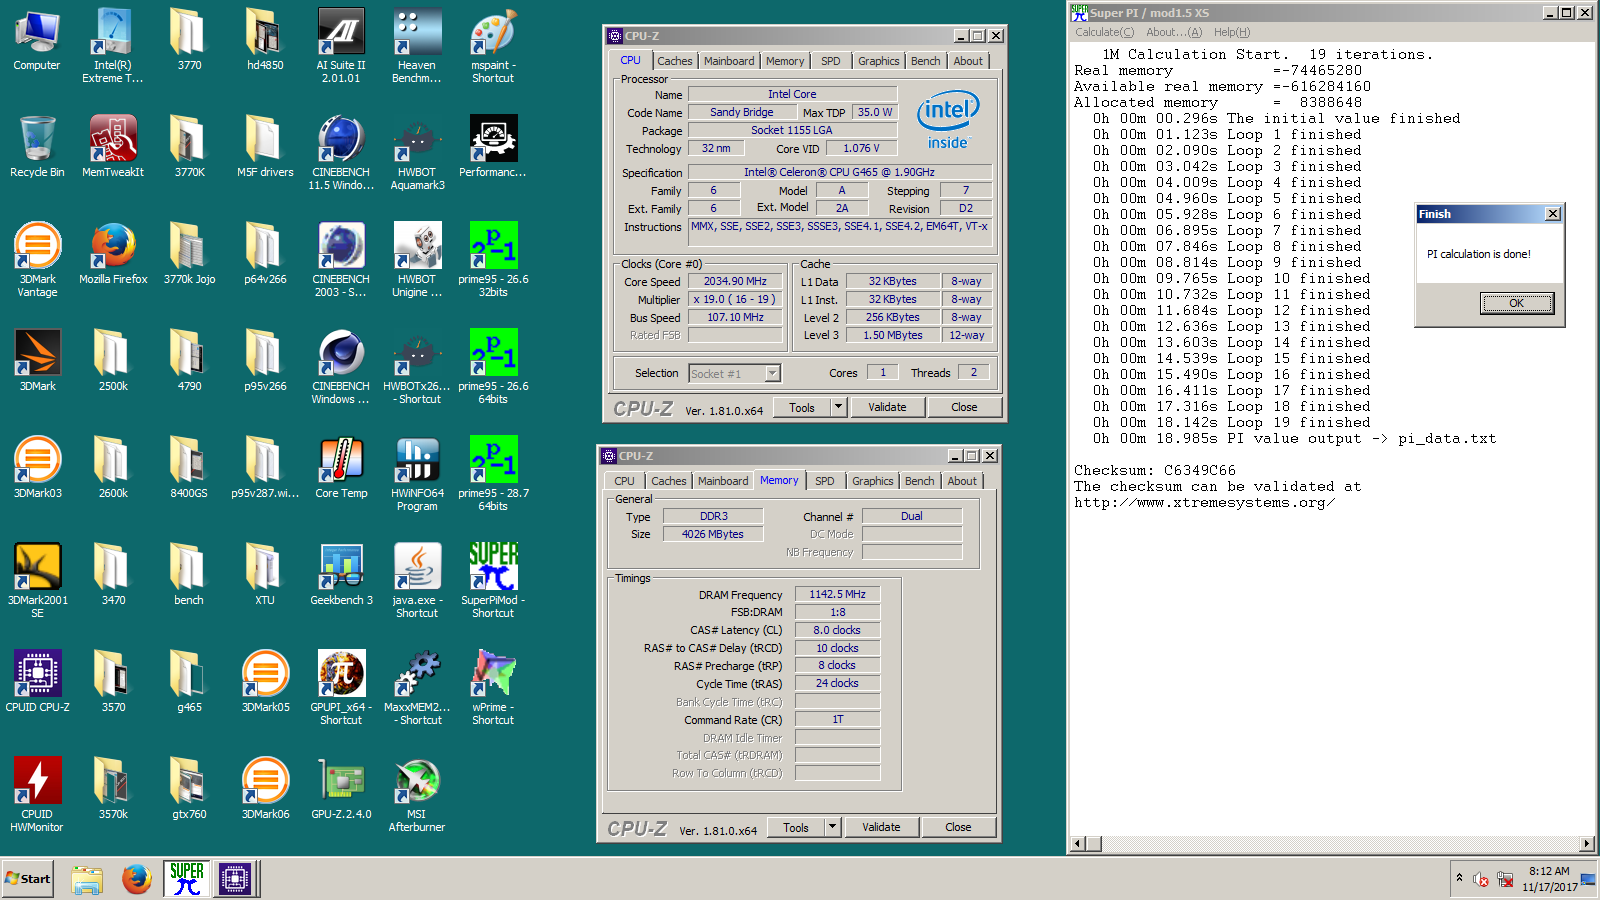Click the checksum text C6349C66
This screenshot has height=900, width=1600.
click(x=1199, y=470)
